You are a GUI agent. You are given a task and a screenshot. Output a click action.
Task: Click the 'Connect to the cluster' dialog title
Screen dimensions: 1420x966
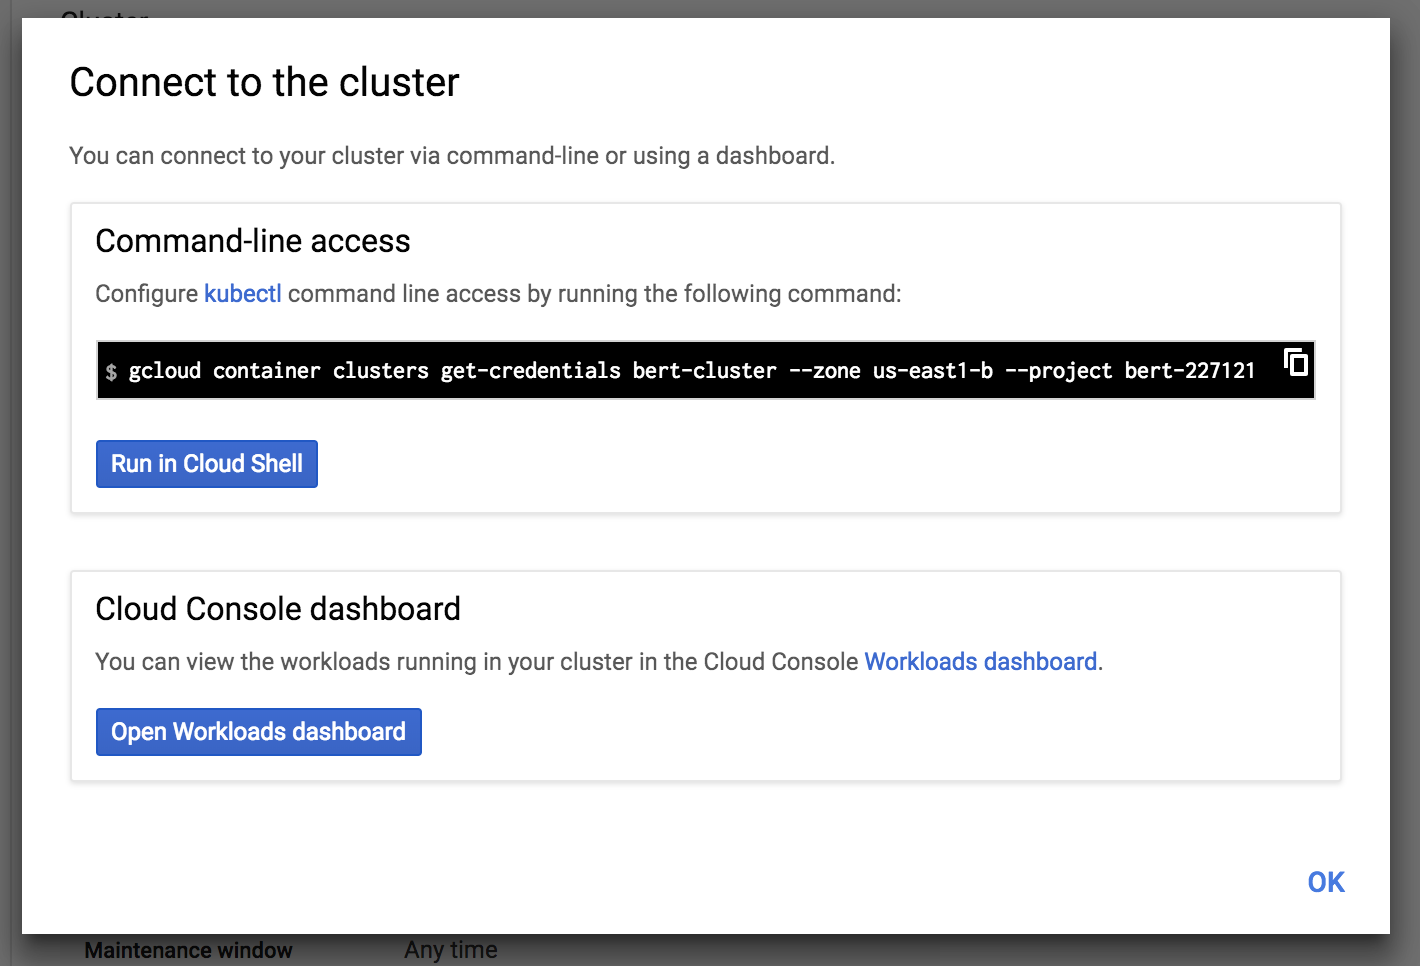(264, 83)
